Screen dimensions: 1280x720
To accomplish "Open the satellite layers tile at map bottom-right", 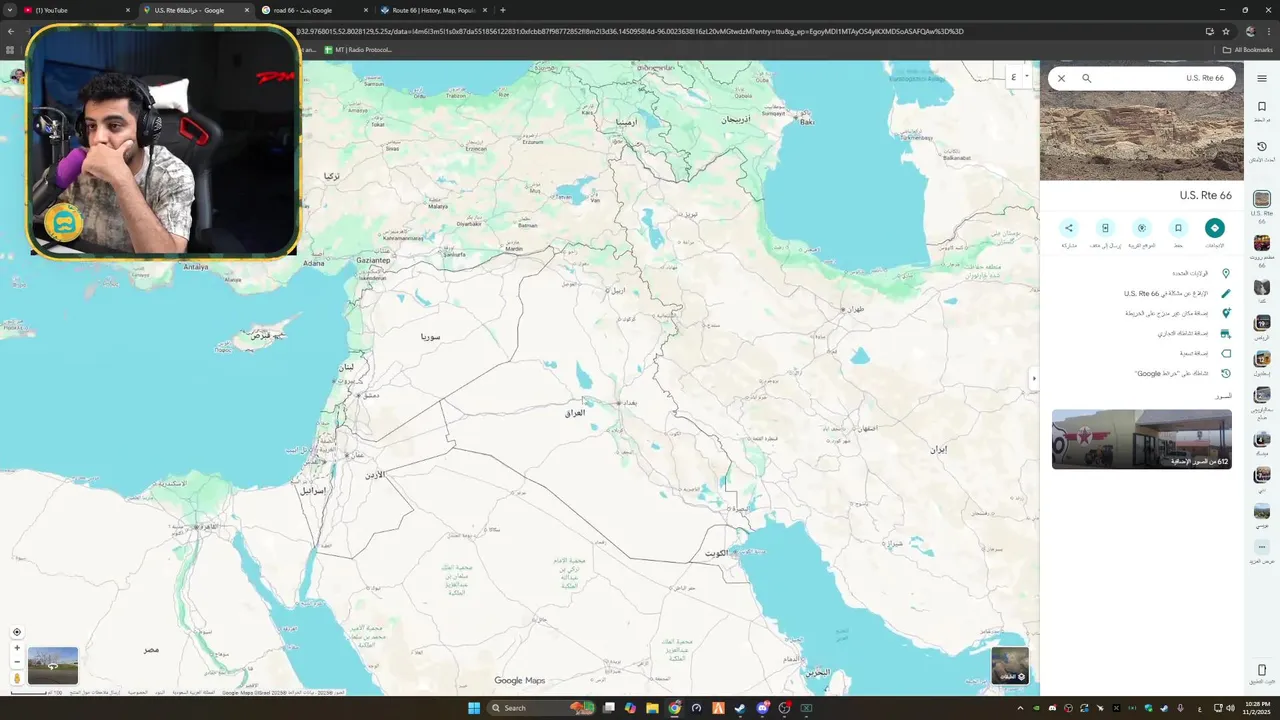I will tap(1010, 665).
